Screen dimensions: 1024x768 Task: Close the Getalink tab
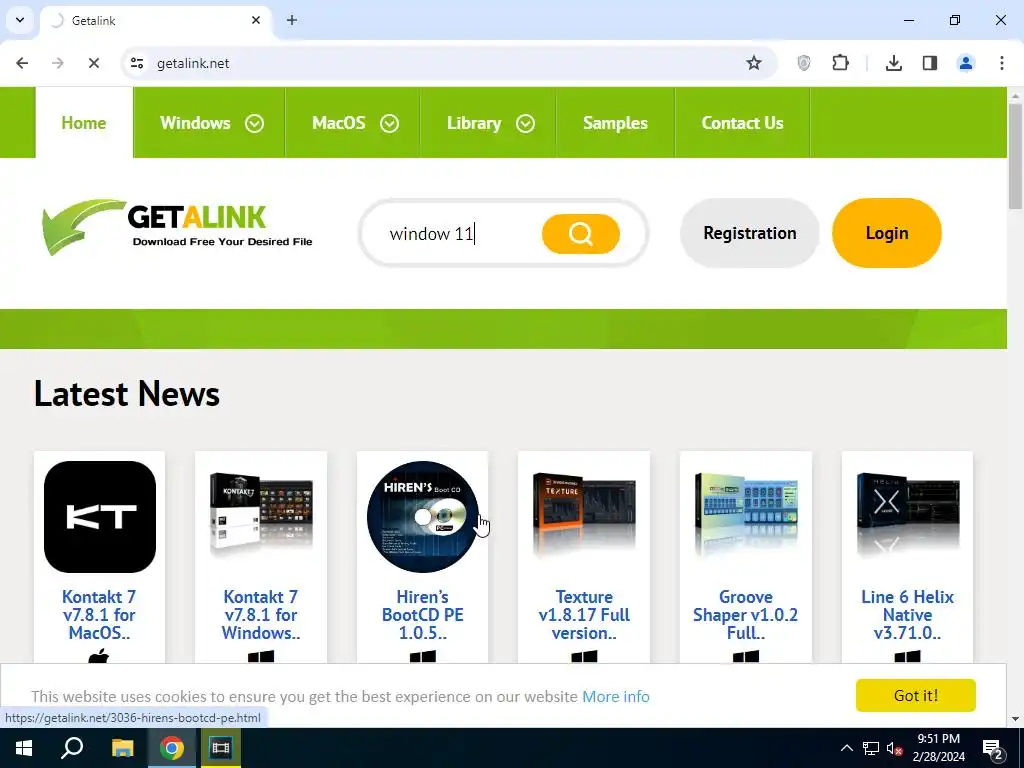[x=256, y=20]
